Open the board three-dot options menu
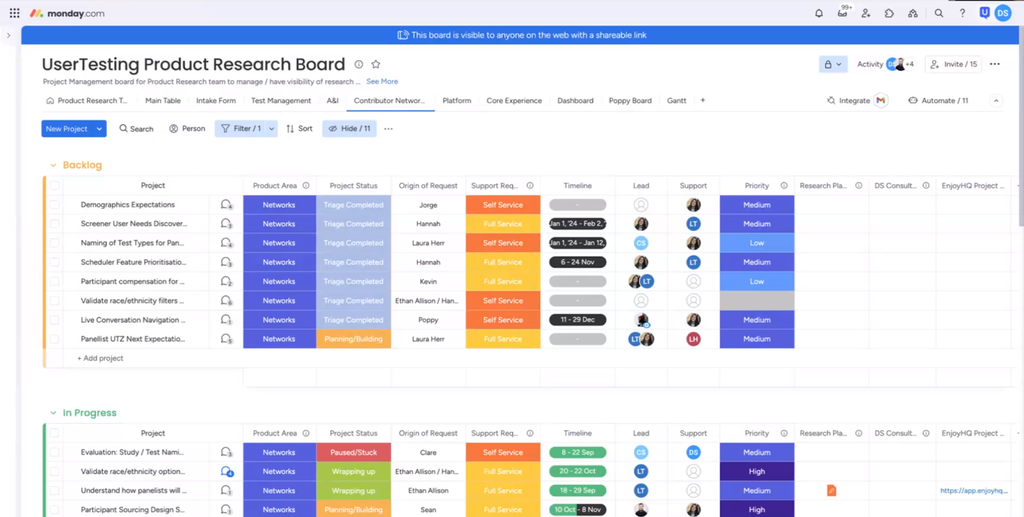1024x517 pixels. click(995, 64)
